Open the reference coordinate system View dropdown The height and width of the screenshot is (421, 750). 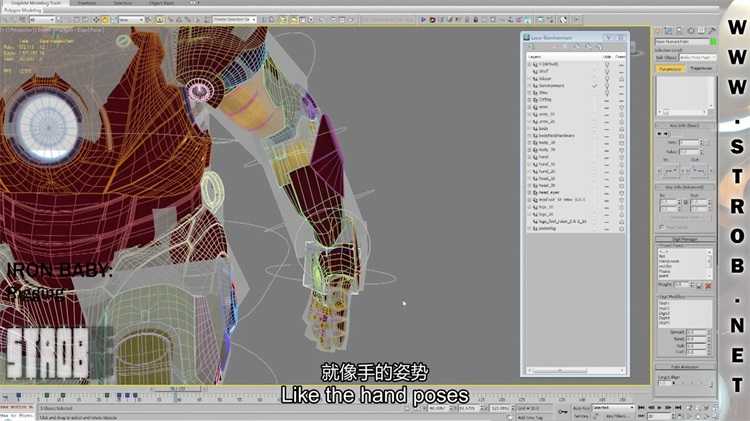pos(131,20)
